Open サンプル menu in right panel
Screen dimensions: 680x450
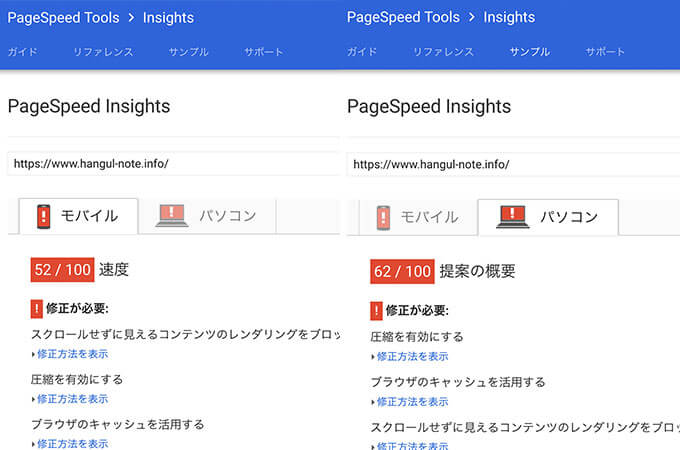(x=530, y=52)
